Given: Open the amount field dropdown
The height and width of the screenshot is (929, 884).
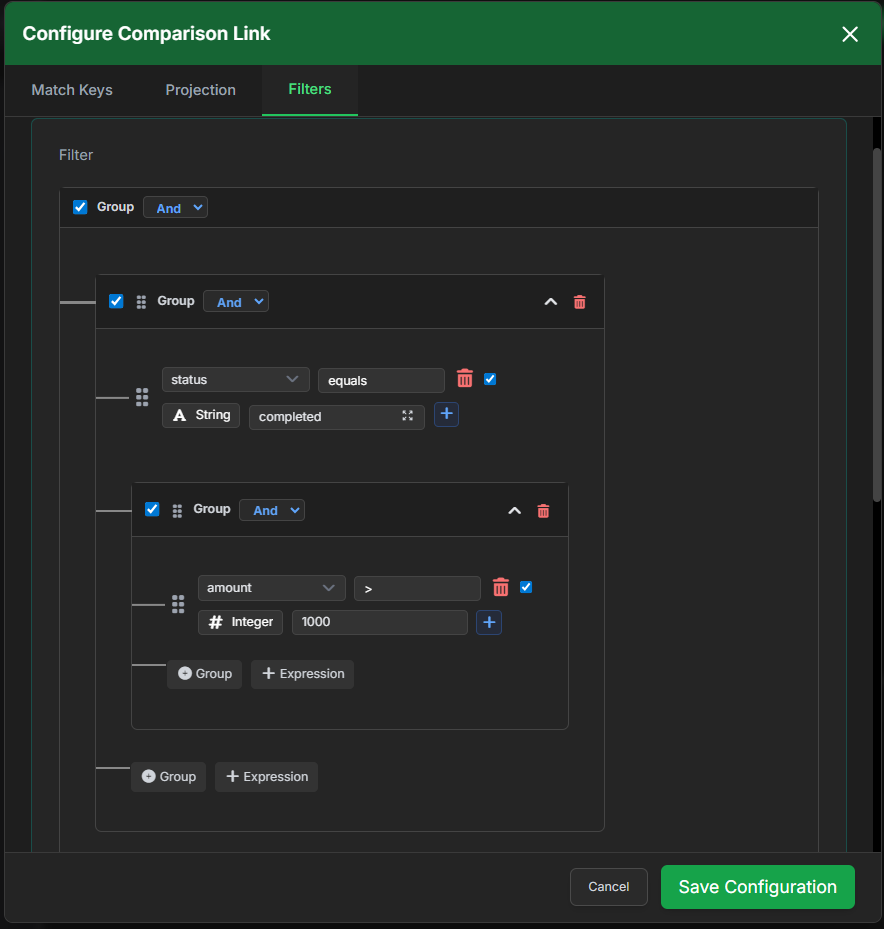Looking at the screenshot, I should 271,588.
